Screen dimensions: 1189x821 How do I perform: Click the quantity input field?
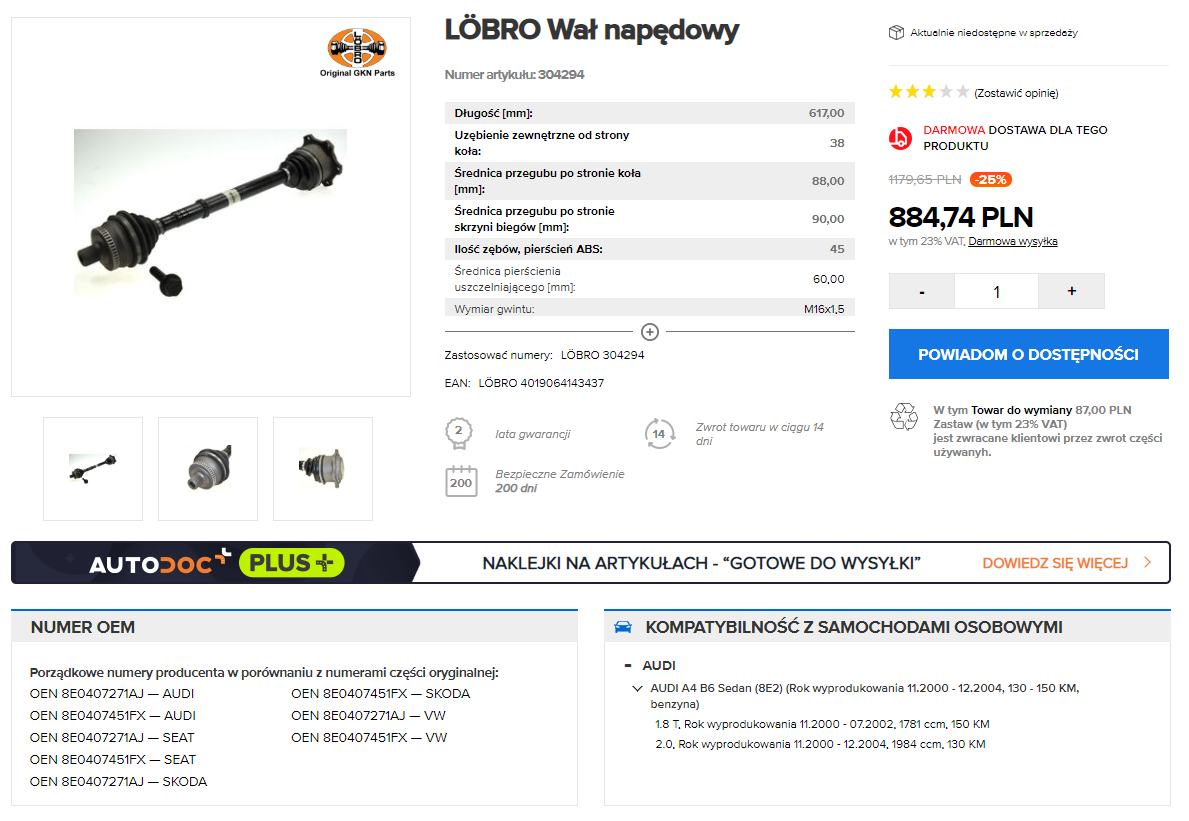pos(996,291)
